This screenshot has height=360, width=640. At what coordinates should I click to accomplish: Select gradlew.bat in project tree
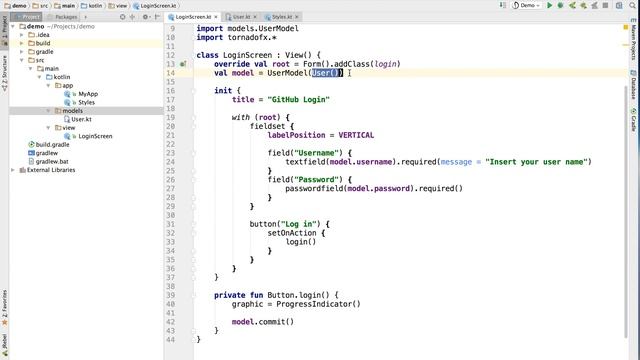pos(52,162)
